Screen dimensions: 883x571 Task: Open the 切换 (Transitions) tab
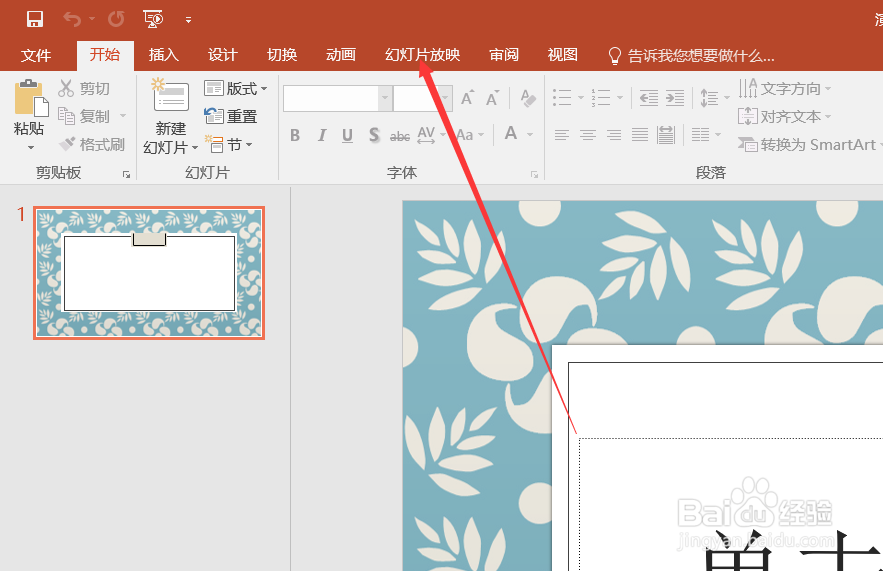[282, 55]
